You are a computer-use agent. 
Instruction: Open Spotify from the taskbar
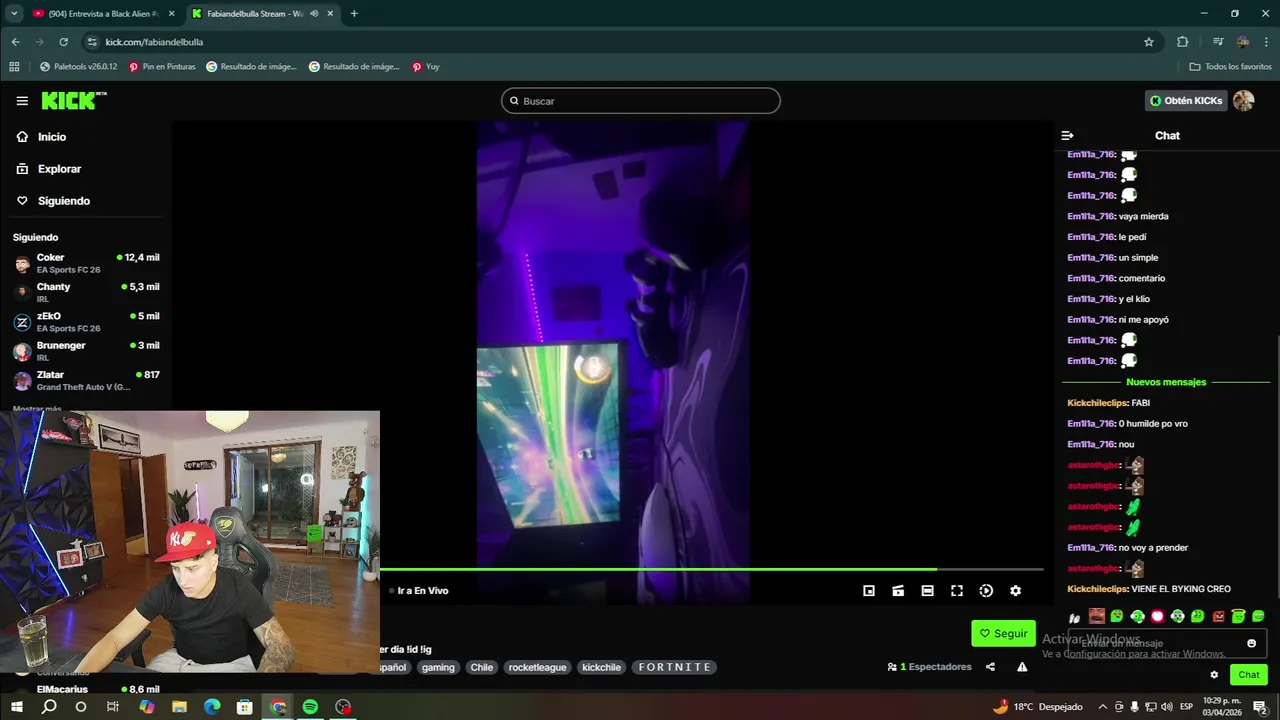tap(310, 706)
